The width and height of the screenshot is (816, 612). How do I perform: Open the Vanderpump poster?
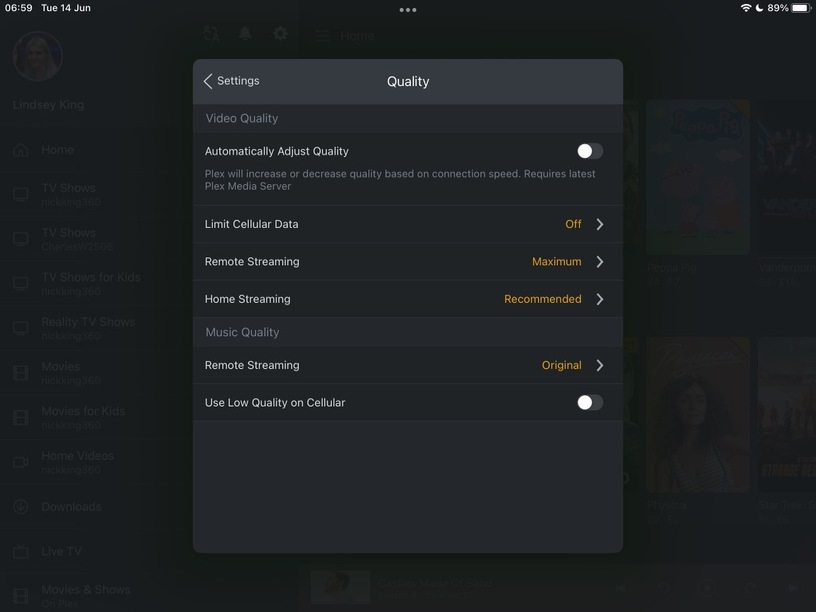[787, 177]
